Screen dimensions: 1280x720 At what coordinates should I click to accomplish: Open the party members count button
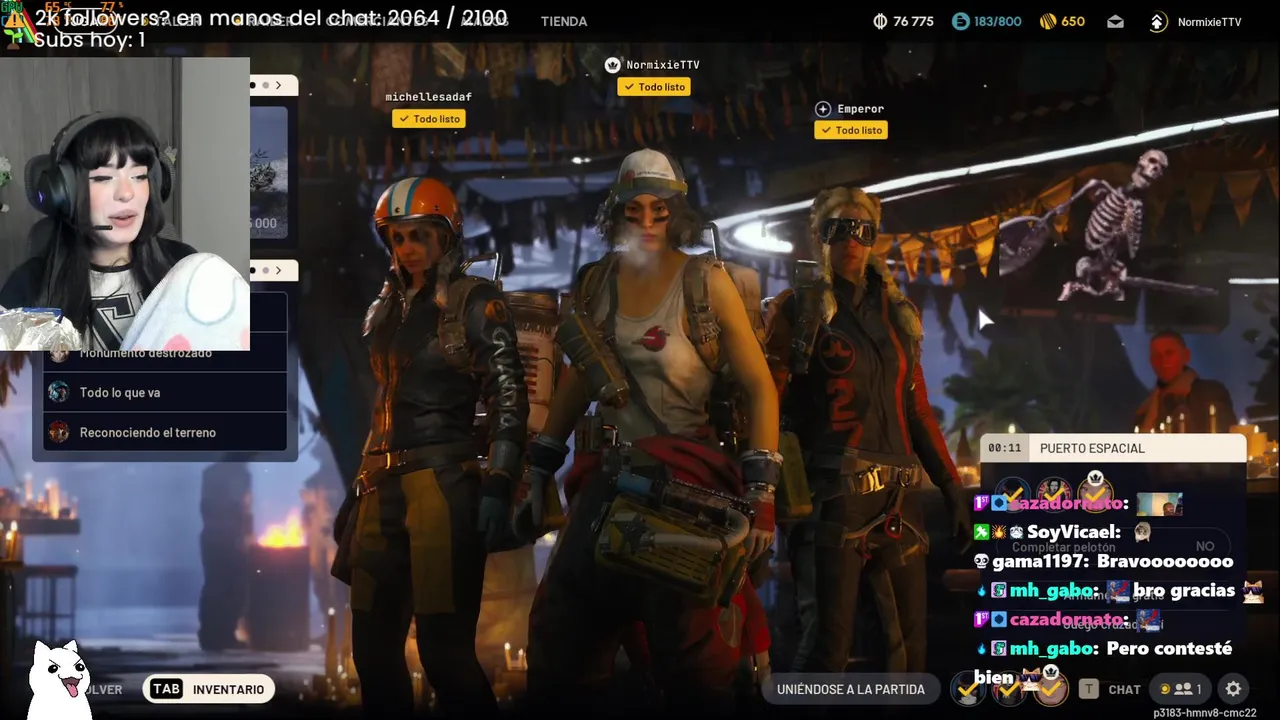[x=1179, y=689]
